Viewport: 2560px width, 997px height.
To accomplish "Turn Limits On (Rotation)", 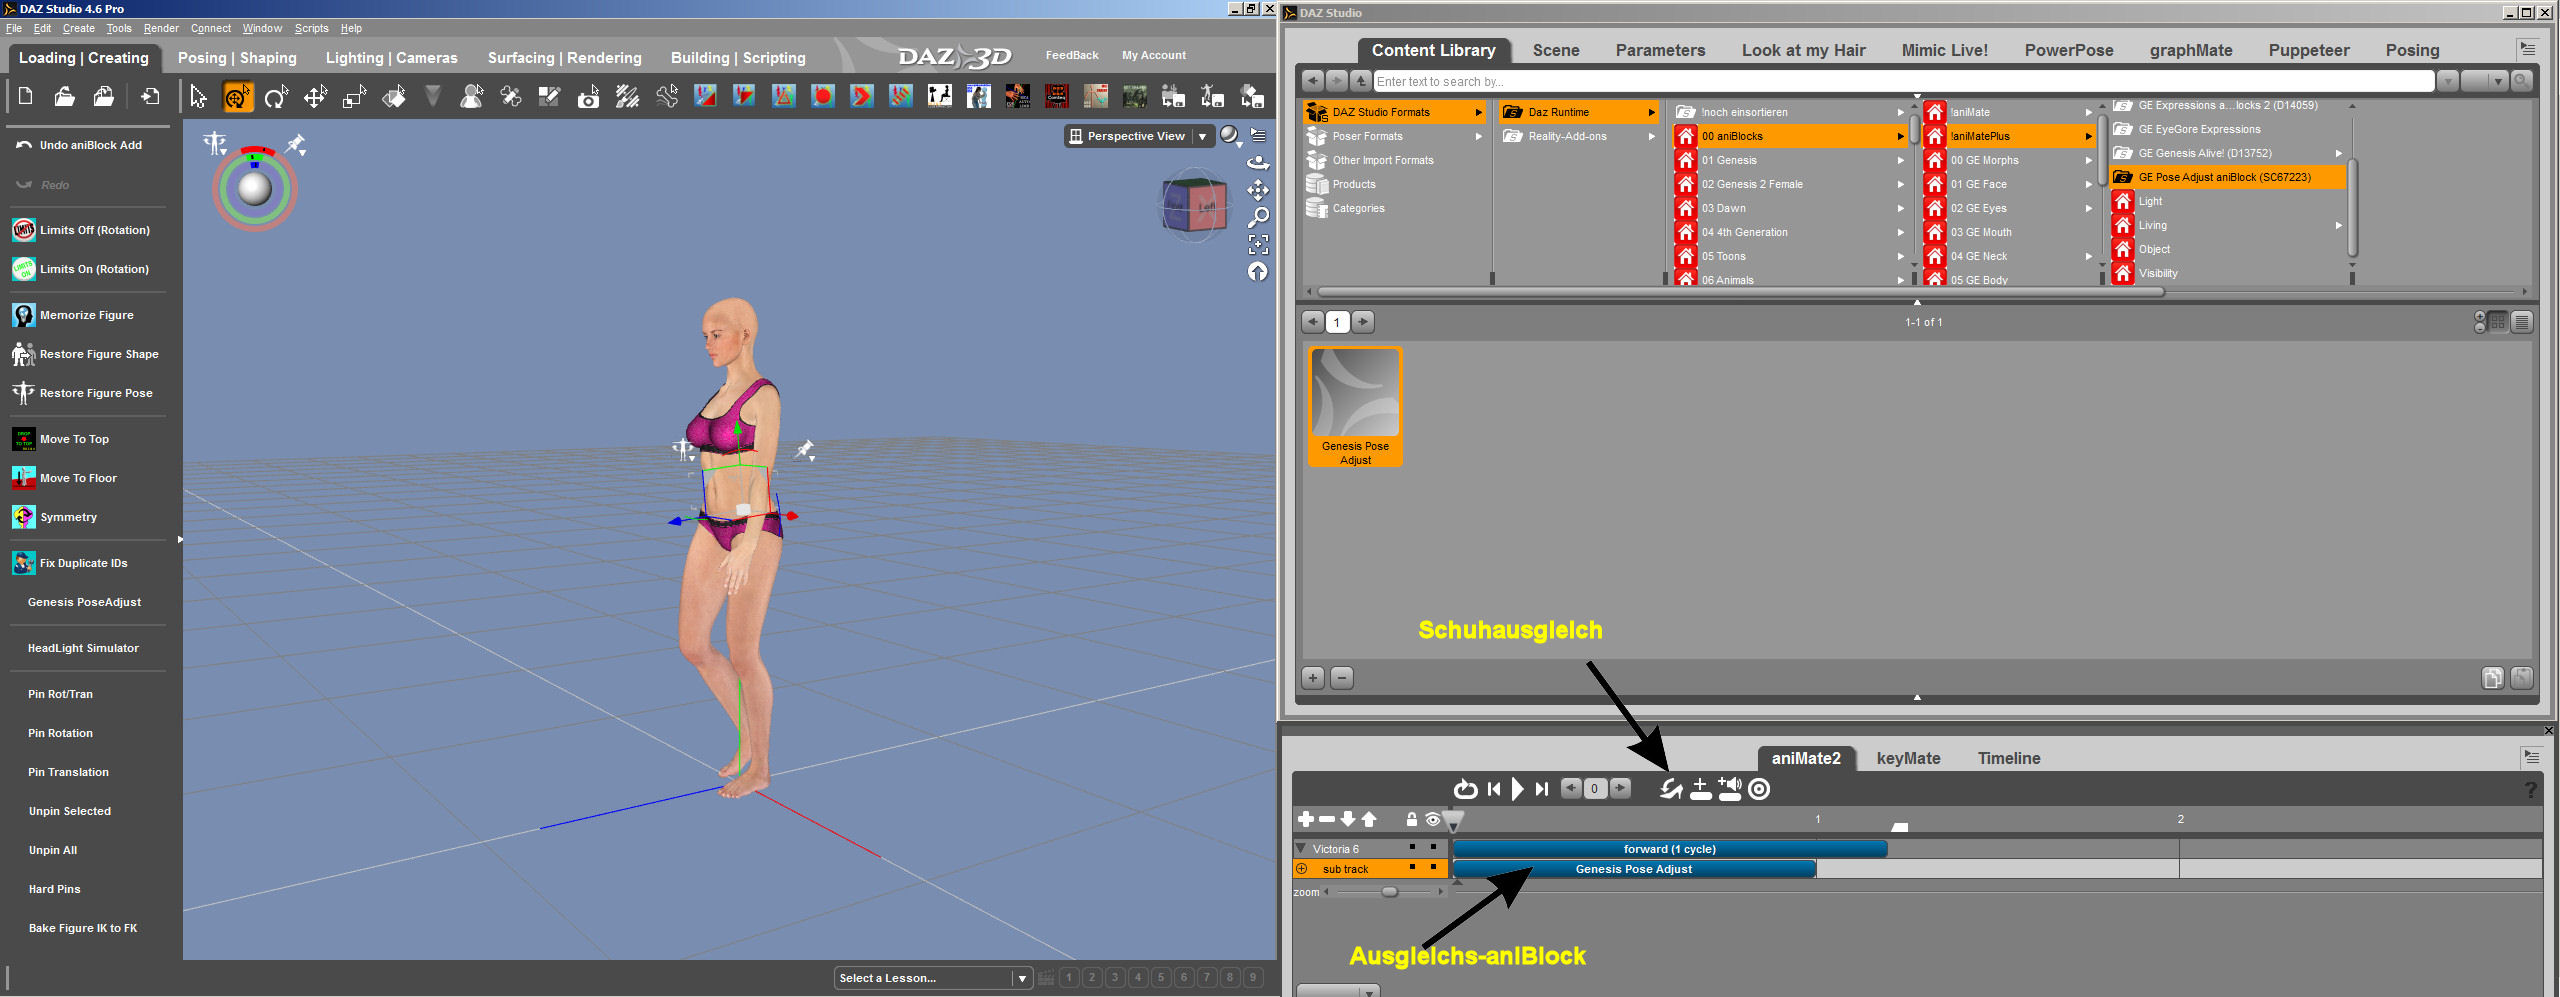I will 80,269.
